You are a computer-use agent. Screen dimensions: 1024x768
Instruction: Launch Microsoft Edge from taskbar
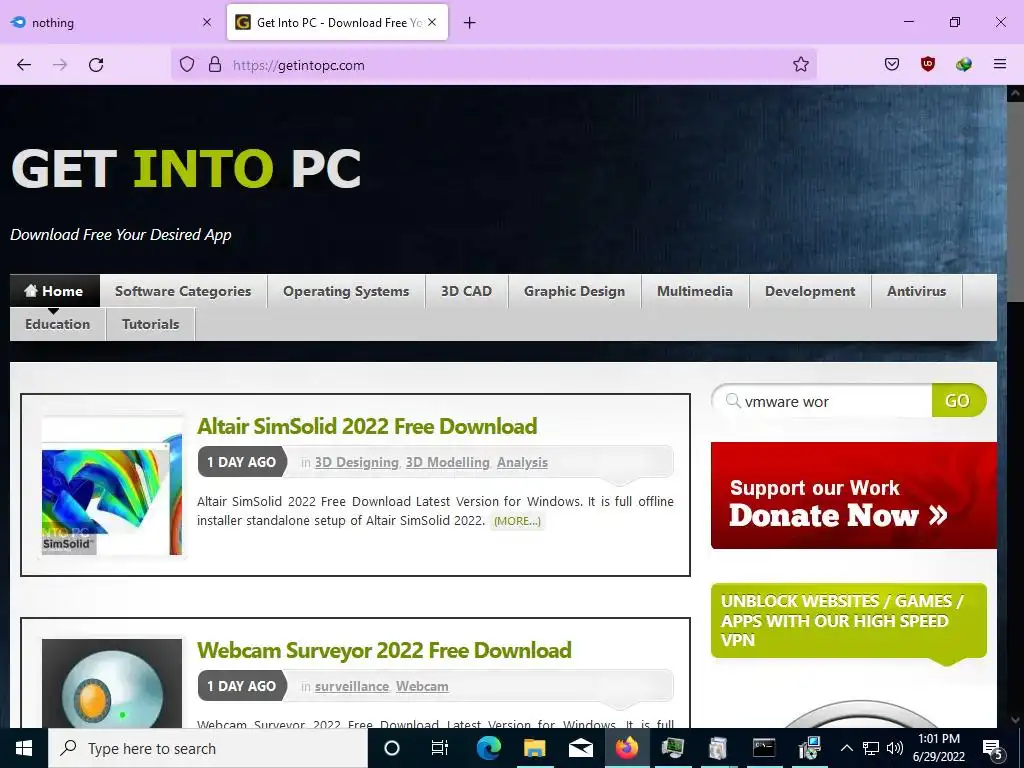[x=488, y=748]
